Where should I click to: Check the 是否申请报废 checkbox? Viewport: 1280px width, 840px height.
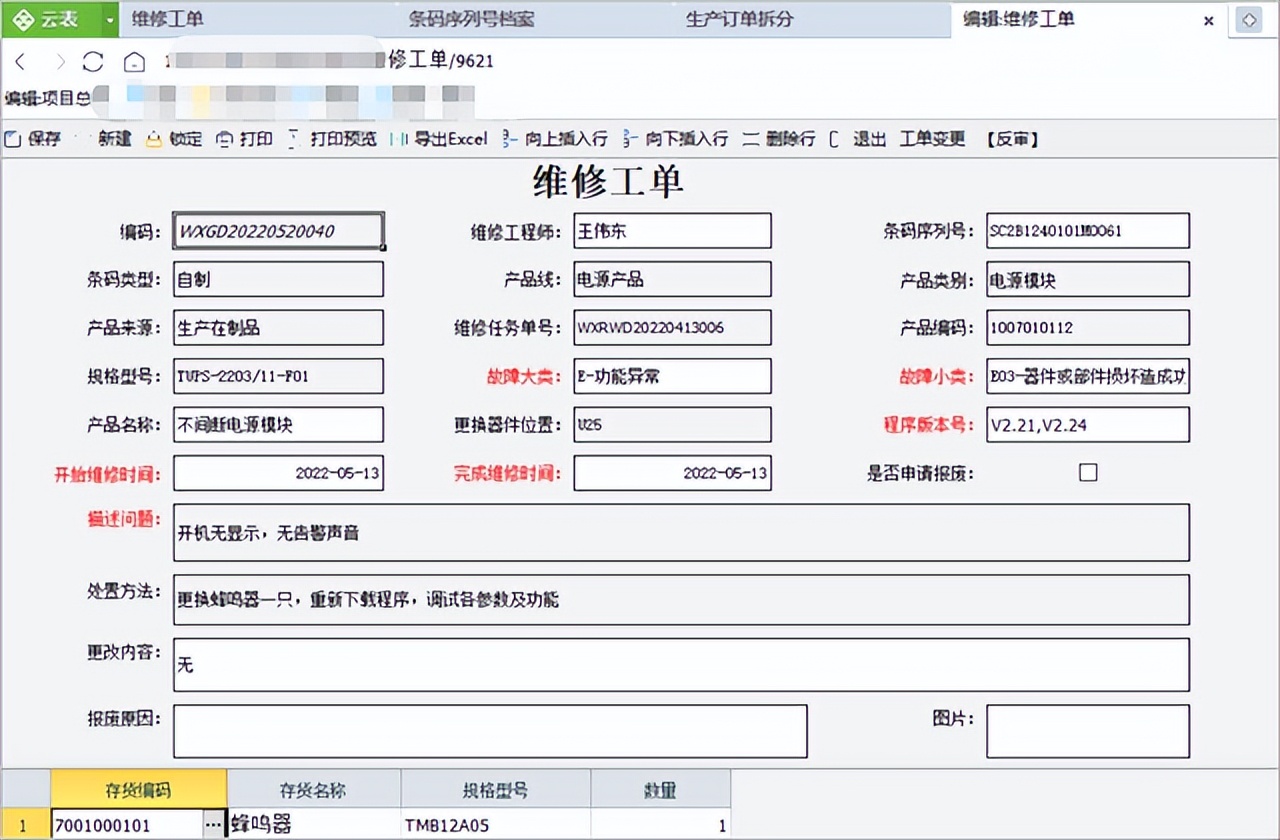[x=1088, y=472]
